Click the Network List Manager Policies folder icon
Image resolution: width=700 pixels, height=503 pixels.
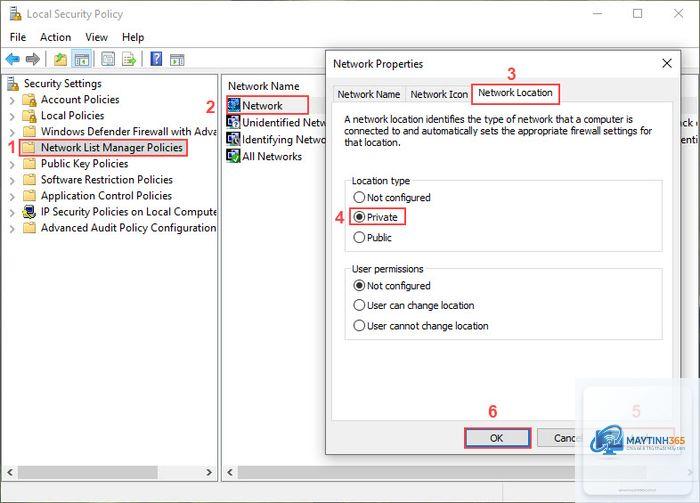pos(29,147)
